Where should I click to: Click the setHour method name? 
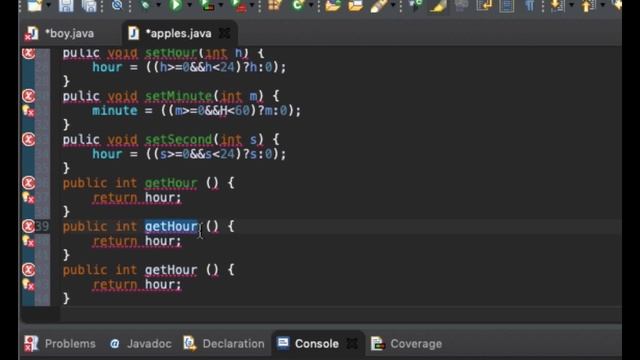(171, 53)
